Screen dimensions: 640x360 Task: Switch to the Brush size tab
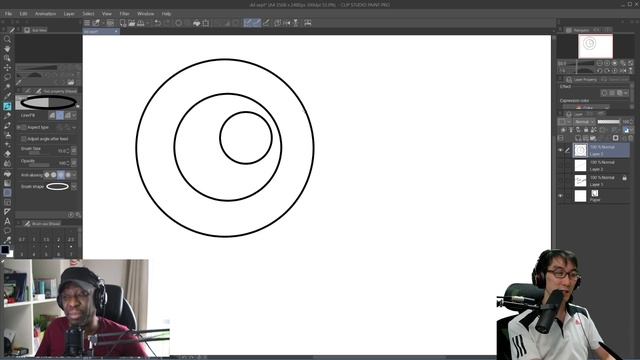tap(42, 224)
